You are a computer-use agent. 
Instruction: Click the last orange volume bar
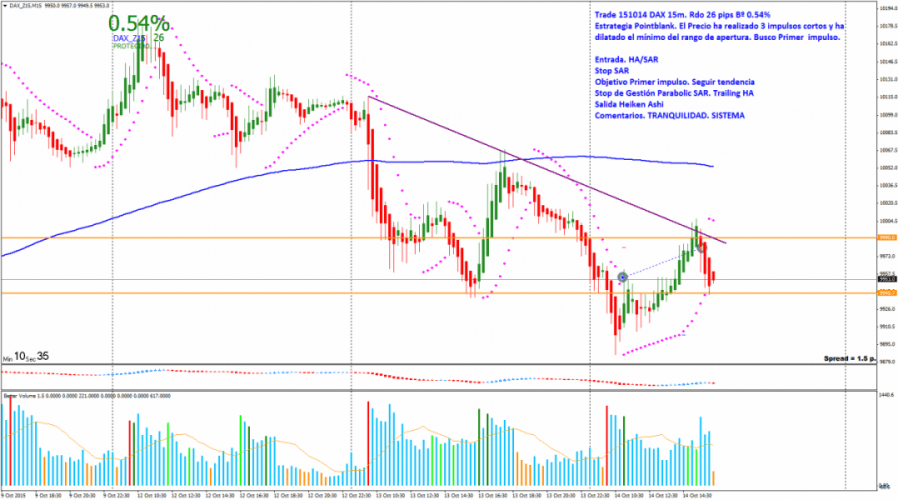tap(713, 478)
